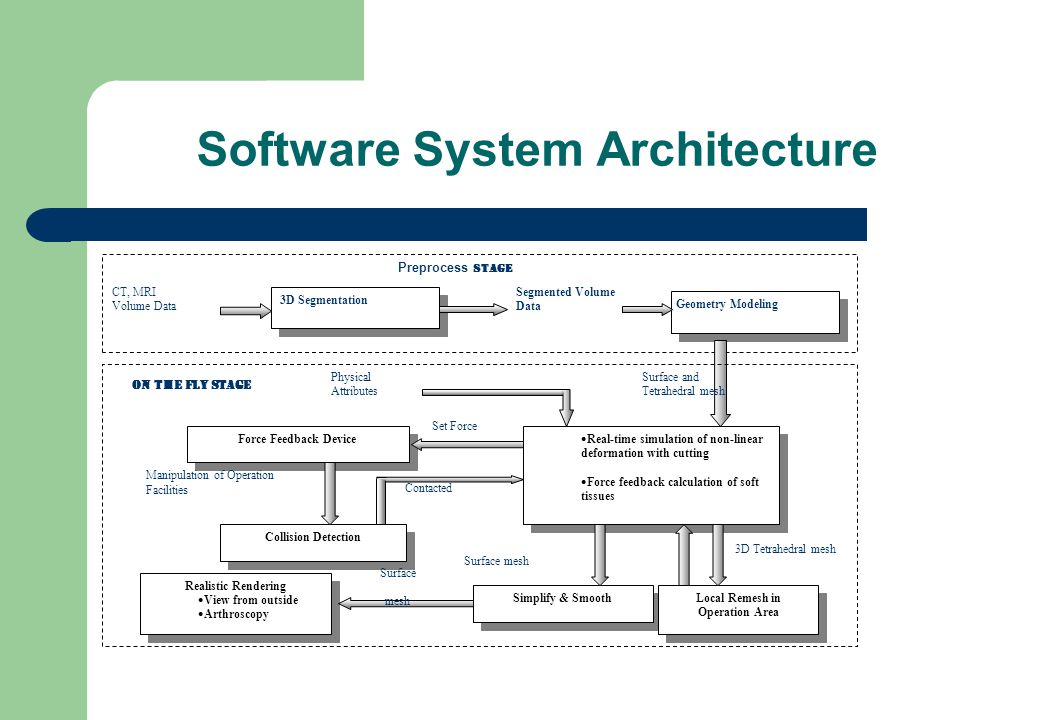Click the 3D Tetrahedral mesh label

785,549
